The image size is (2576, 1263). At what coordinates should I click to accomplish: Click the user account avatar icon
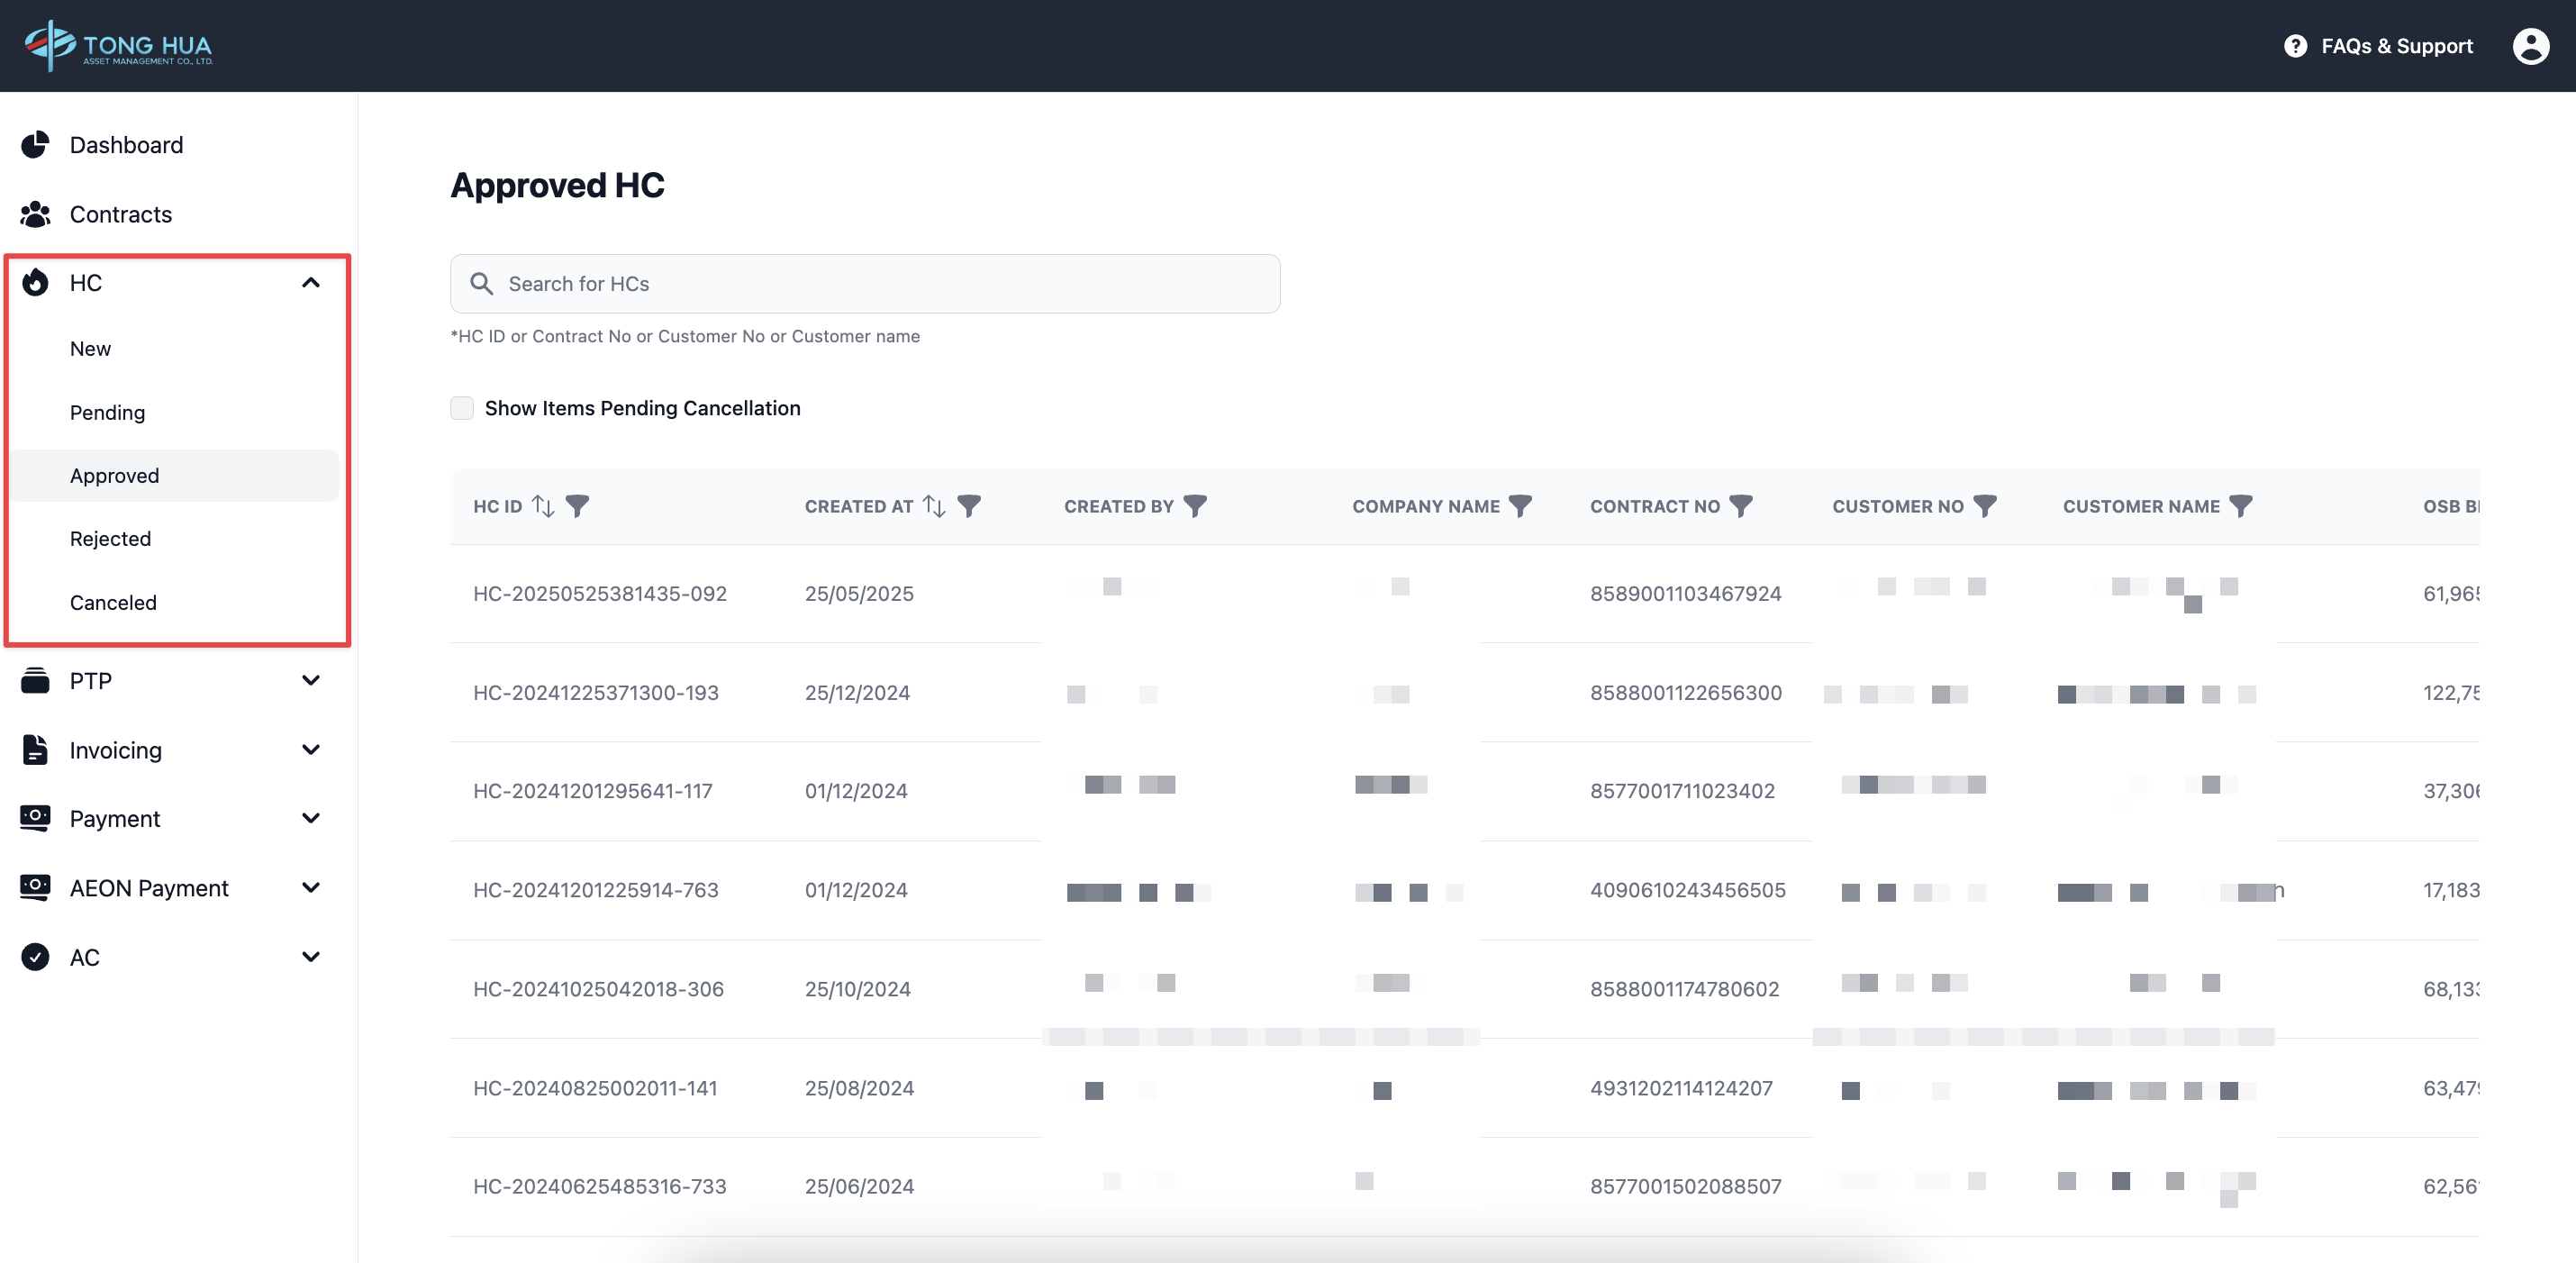pos(2530,46)
